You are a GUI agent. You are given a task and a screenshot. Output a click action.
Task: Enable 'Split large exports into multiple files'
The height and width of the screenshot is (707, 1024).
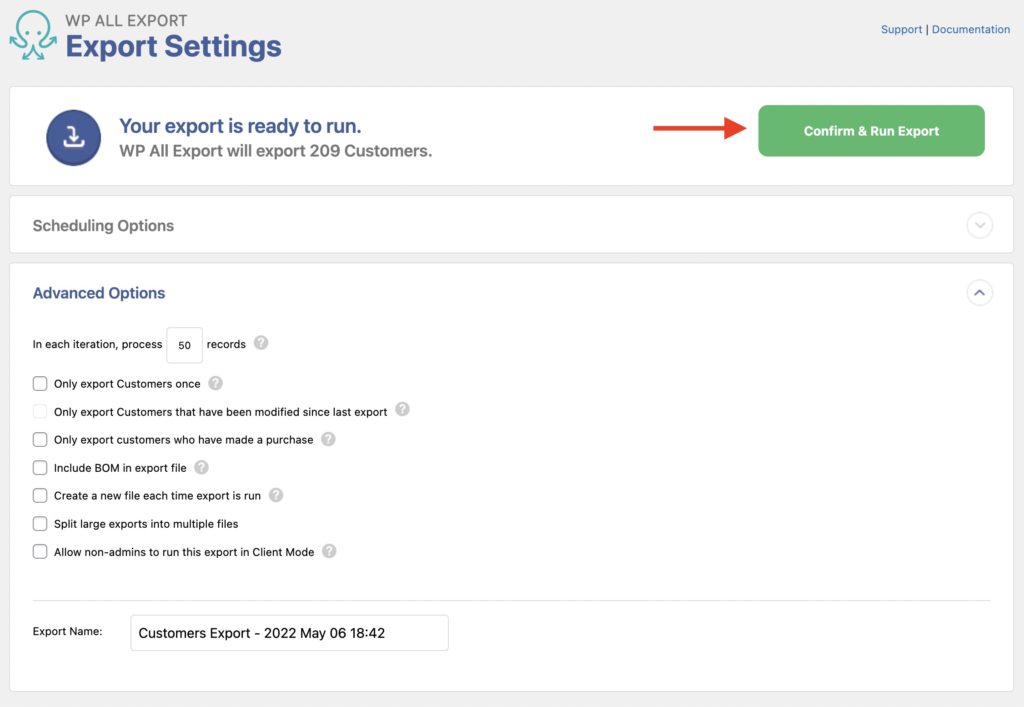coord(40,523)
